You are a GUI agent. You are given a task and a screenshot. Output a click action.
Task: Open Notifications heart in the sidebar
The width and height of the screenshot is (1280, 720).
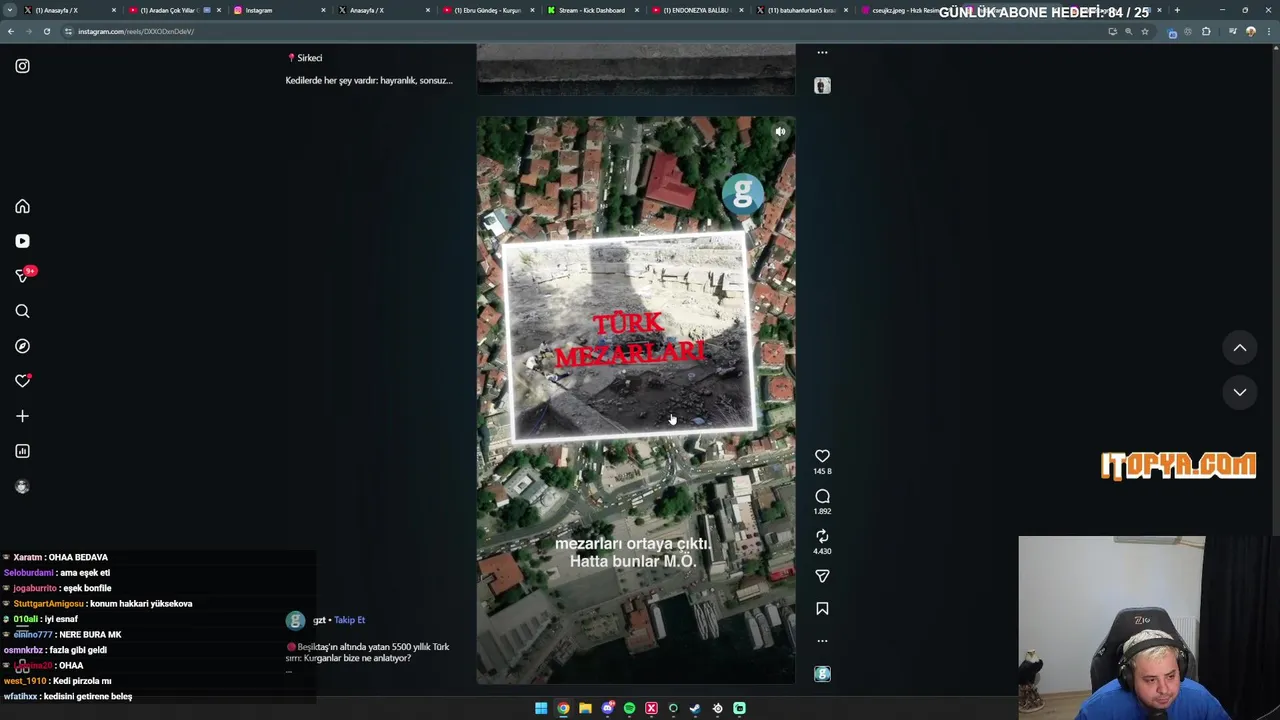pos(22,381)
